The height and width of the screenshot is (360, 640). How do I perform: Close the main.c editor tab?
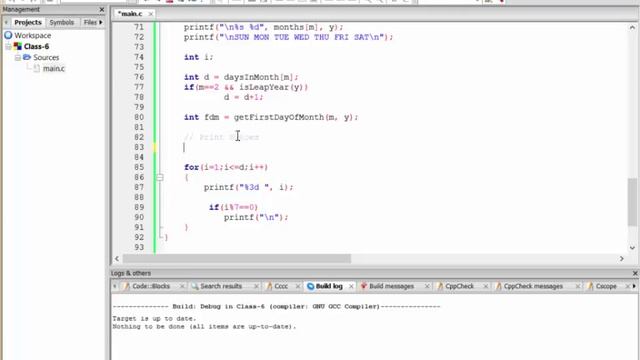point(151,14)
